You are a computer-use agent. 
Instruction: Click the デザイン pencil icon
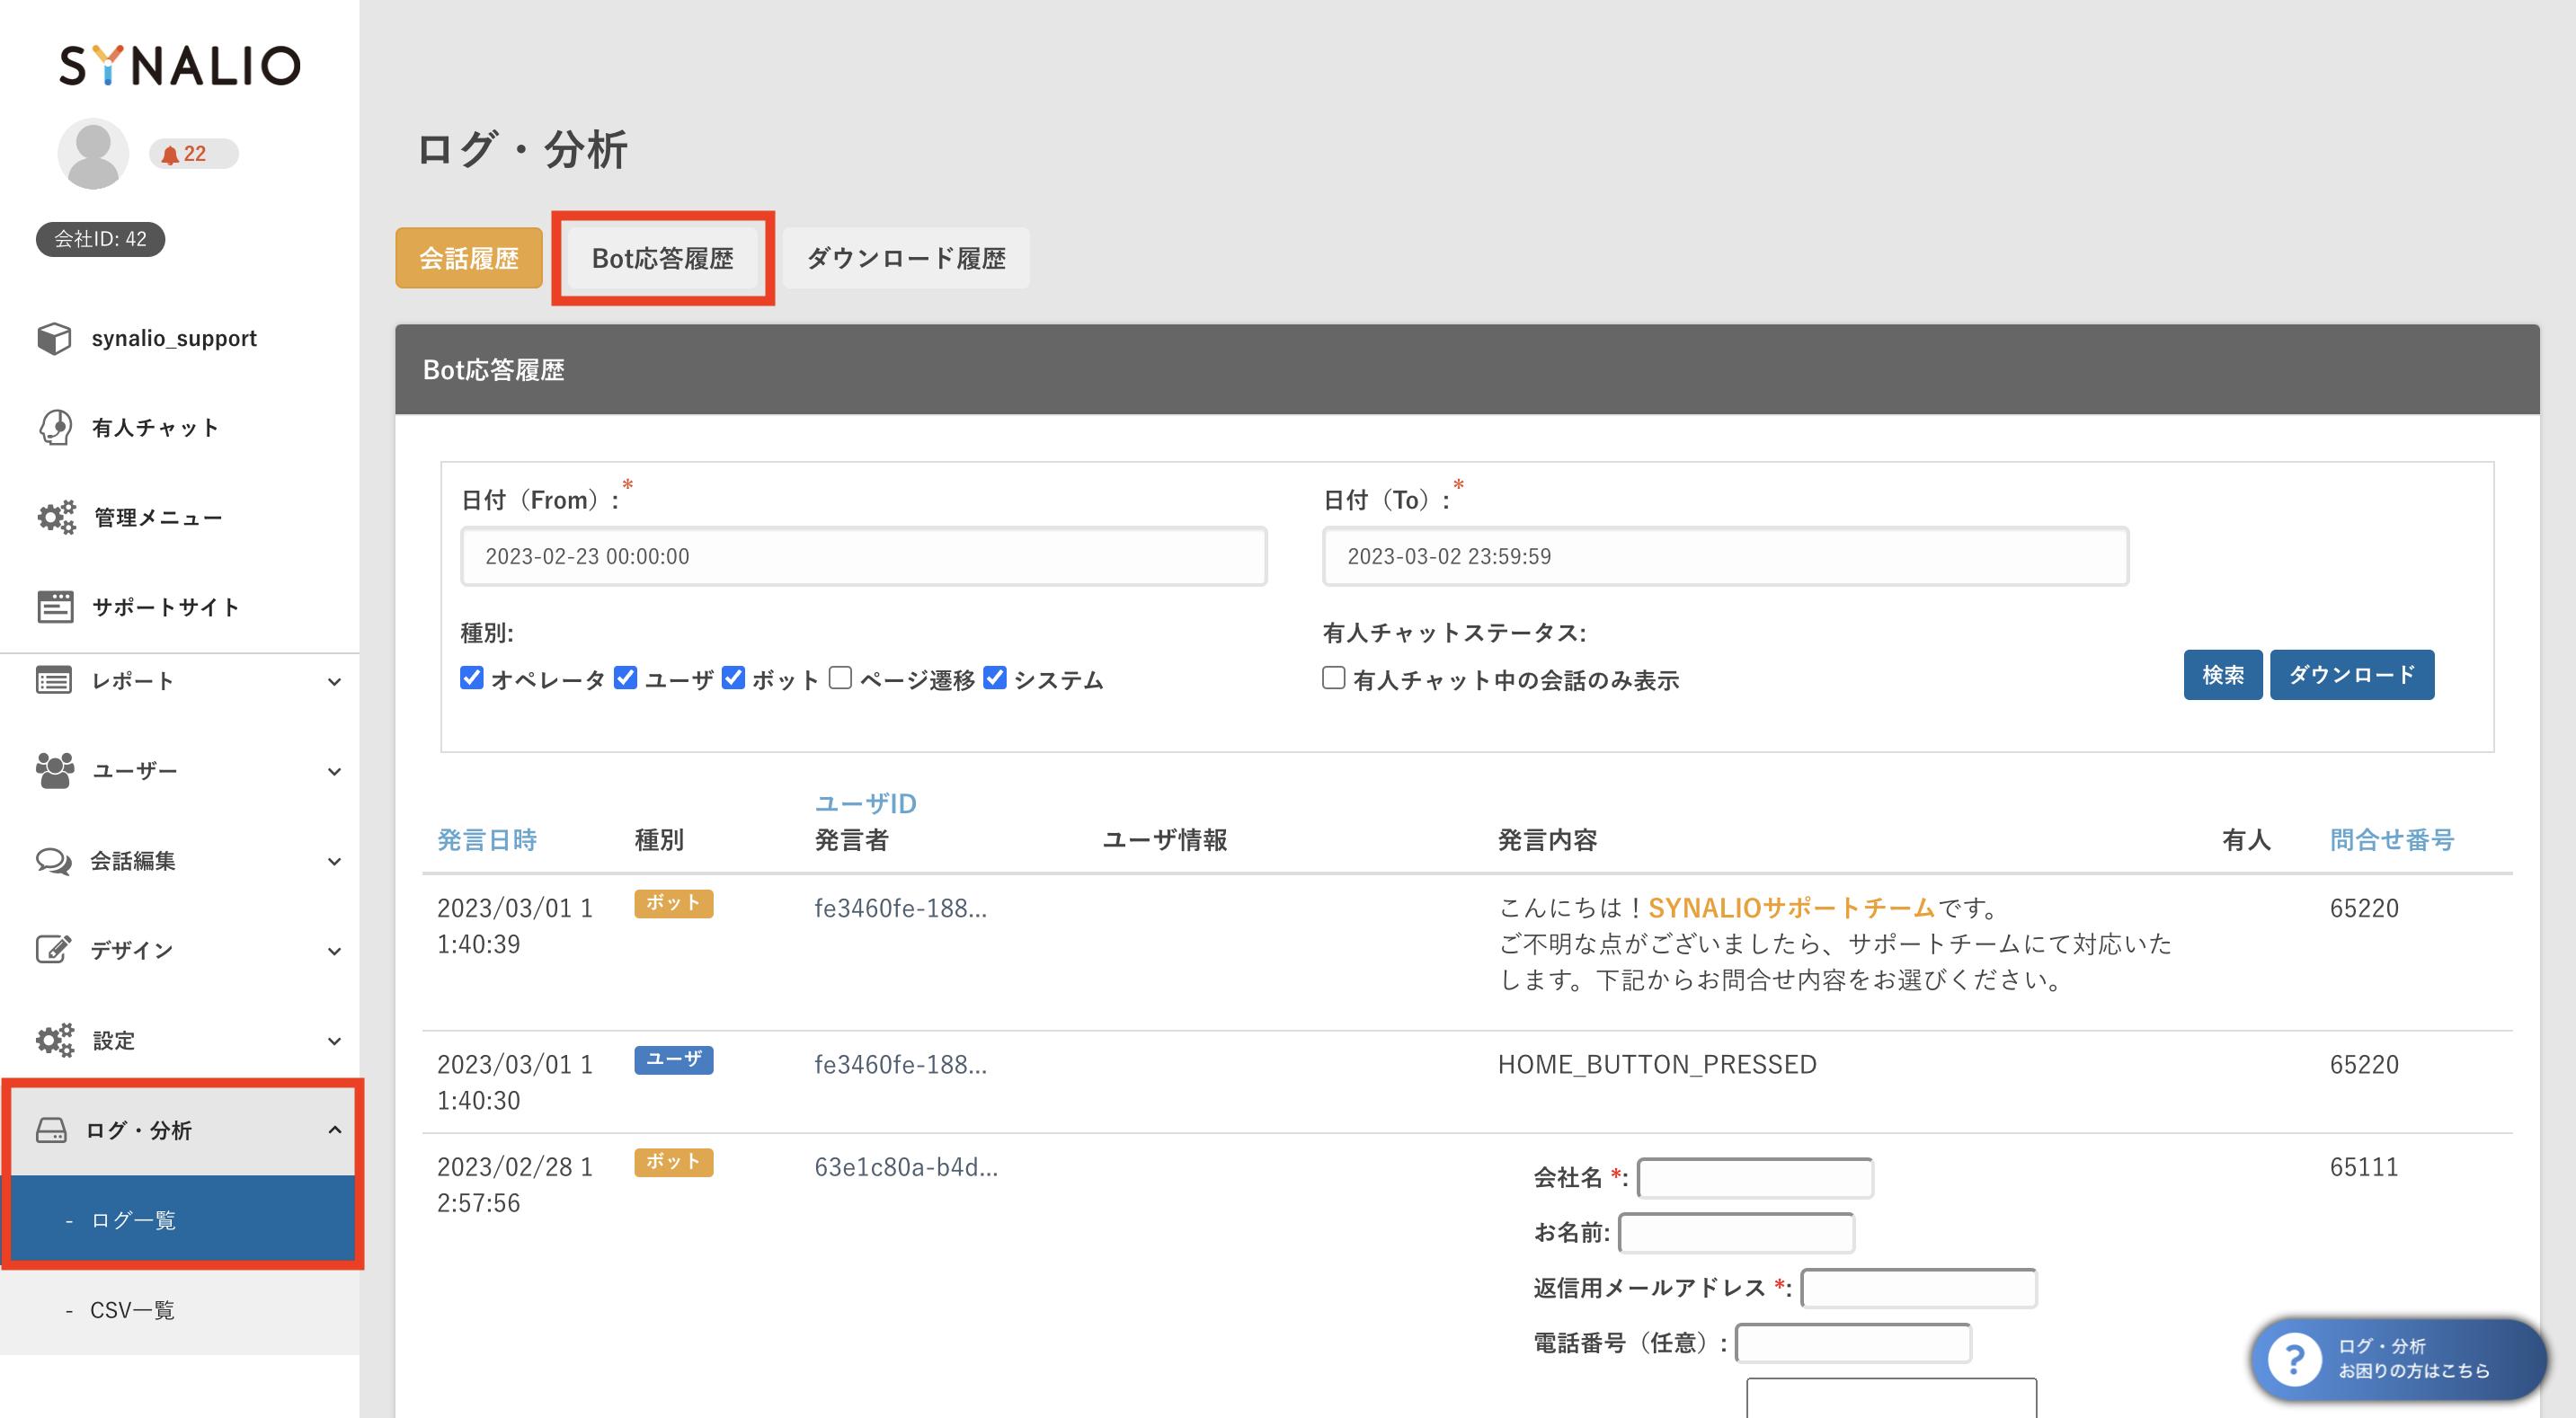point(54,949)
